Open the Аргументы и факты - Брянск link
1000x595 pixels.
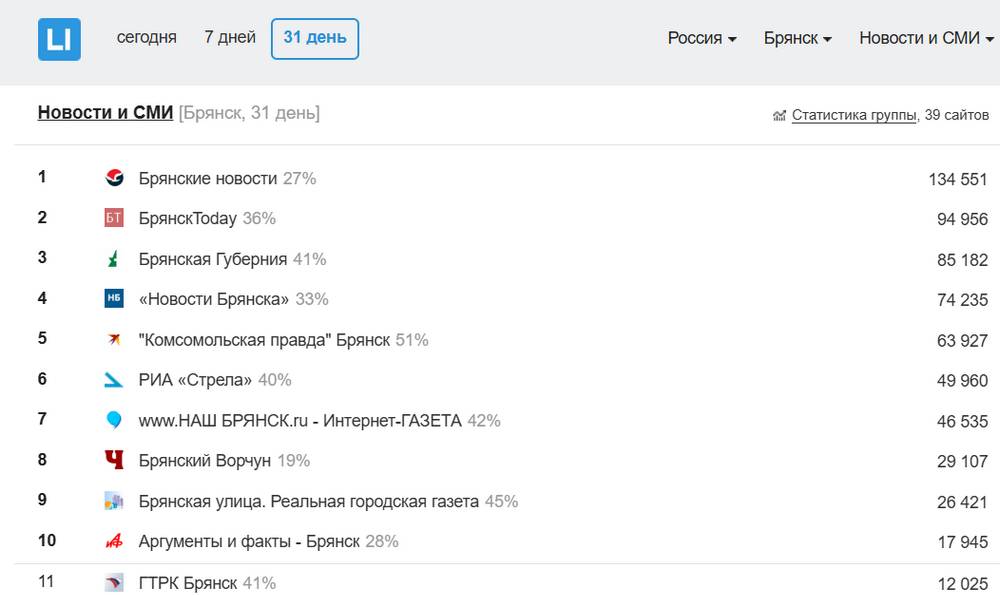249,541
